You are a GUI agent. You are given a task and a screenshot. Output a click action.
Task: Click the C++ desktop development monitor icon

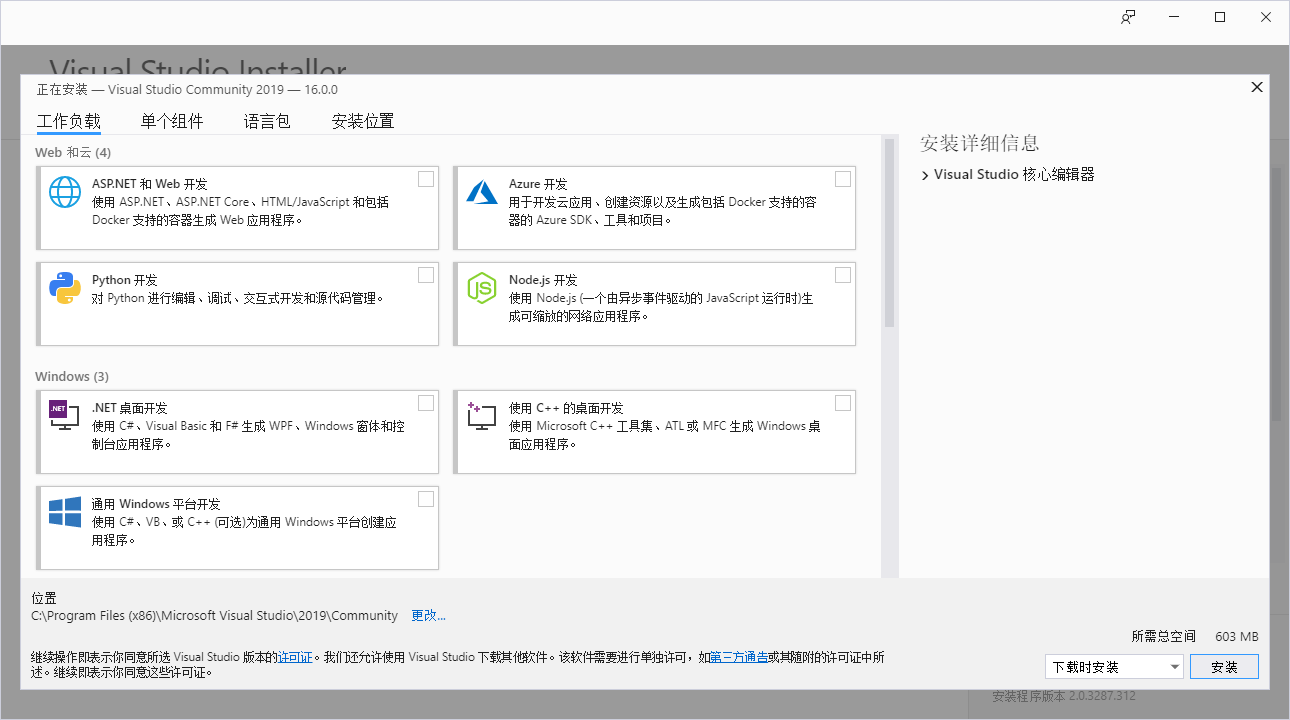(482, 416)
